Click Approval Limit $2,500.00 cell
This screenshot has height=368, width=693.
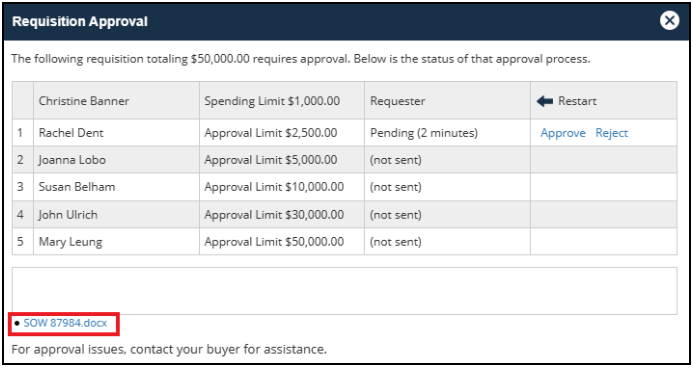click(282, 133)
